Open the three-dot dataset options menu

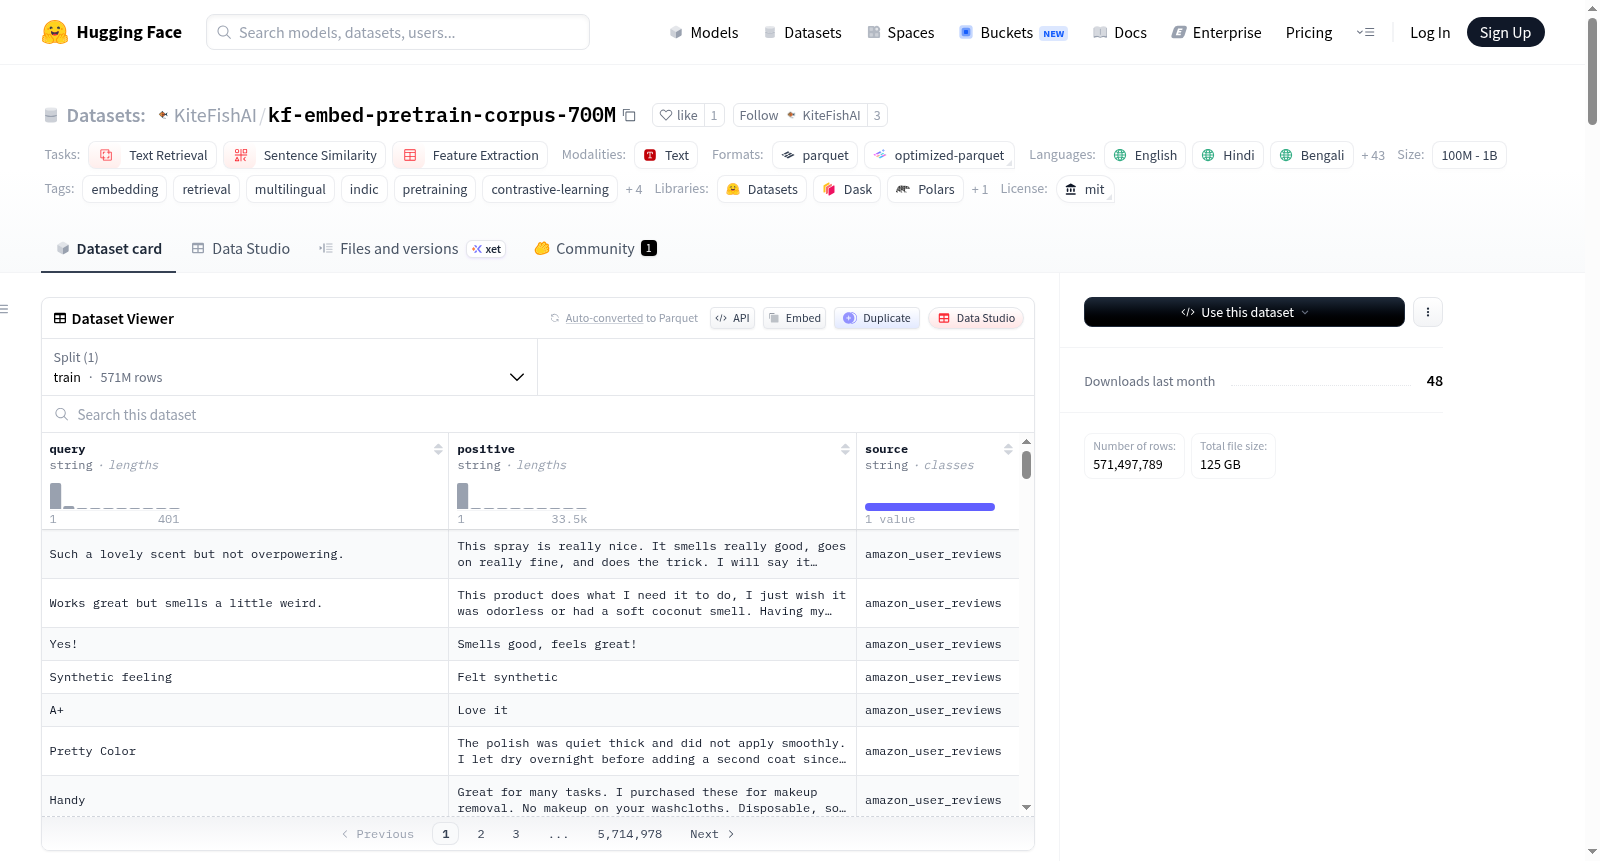(x=1428, y=312)
